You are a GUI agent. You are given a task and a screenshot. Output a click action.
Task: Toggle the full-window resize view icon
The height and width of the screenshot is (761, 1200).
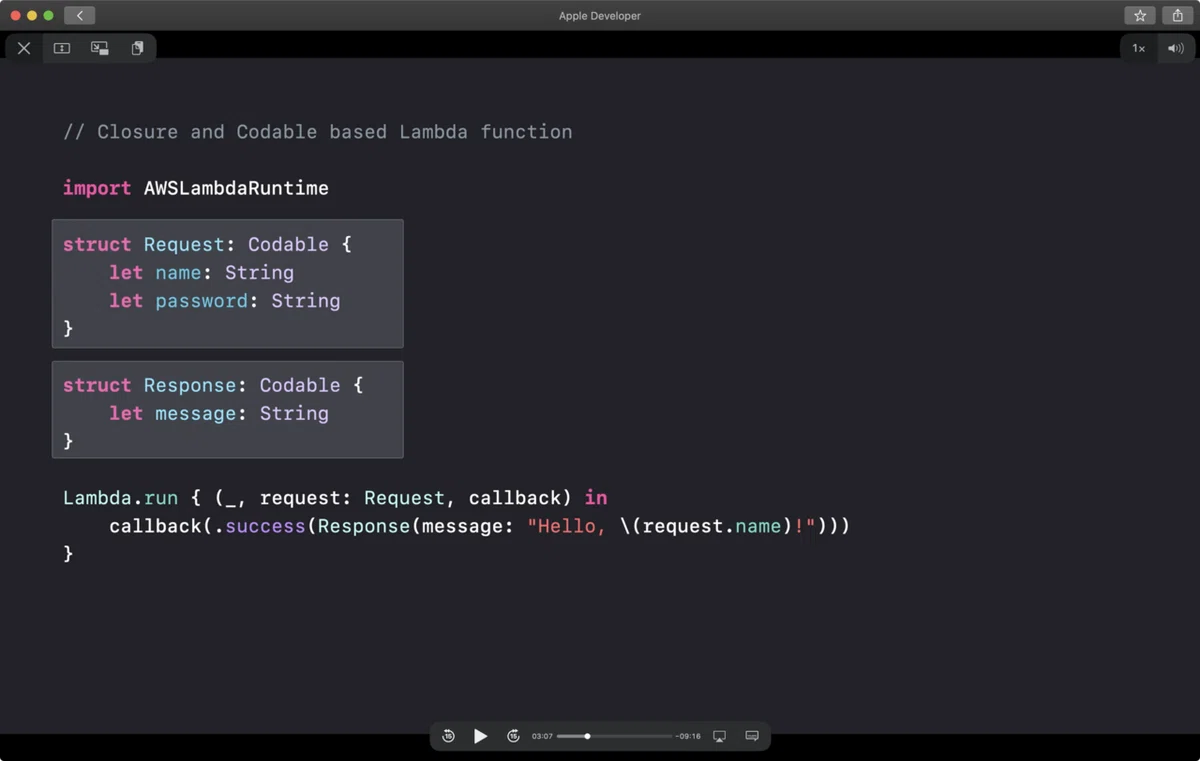(62, 48)
